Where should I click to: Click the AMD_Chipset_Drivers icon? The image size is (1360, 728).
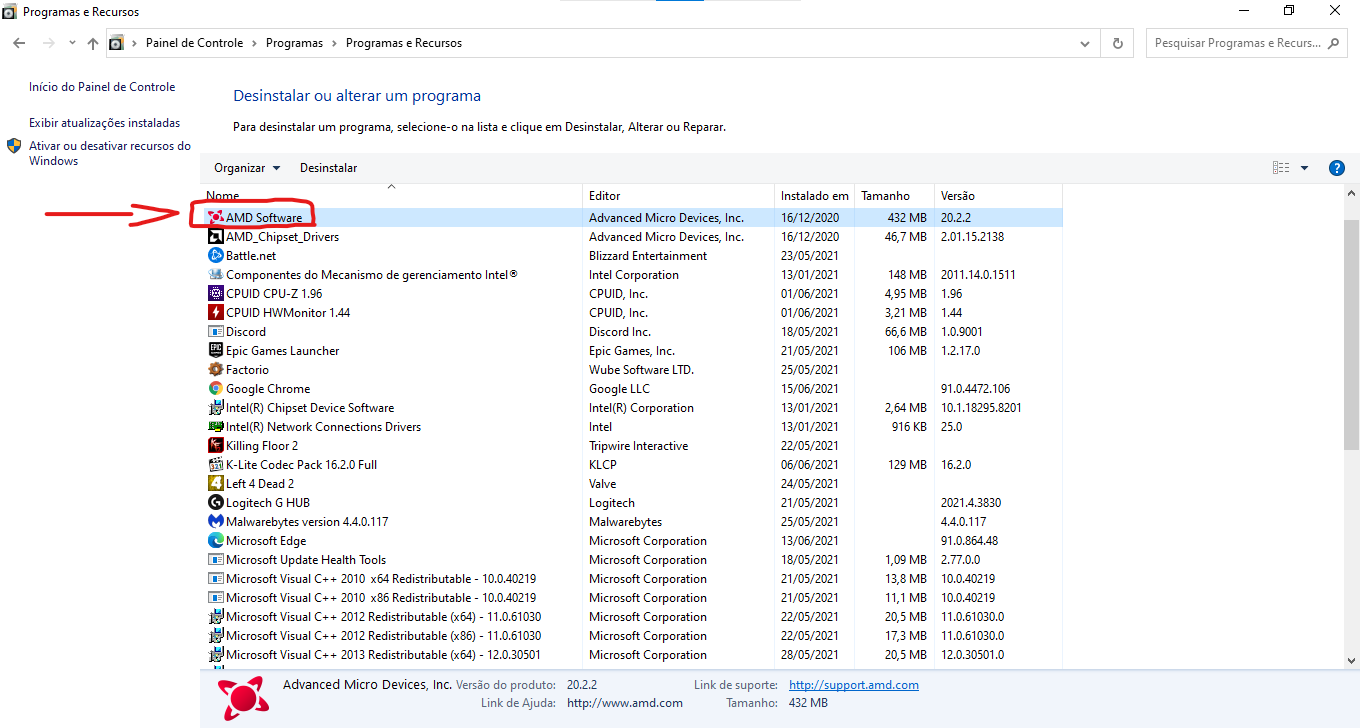click(x=215, y=237)
